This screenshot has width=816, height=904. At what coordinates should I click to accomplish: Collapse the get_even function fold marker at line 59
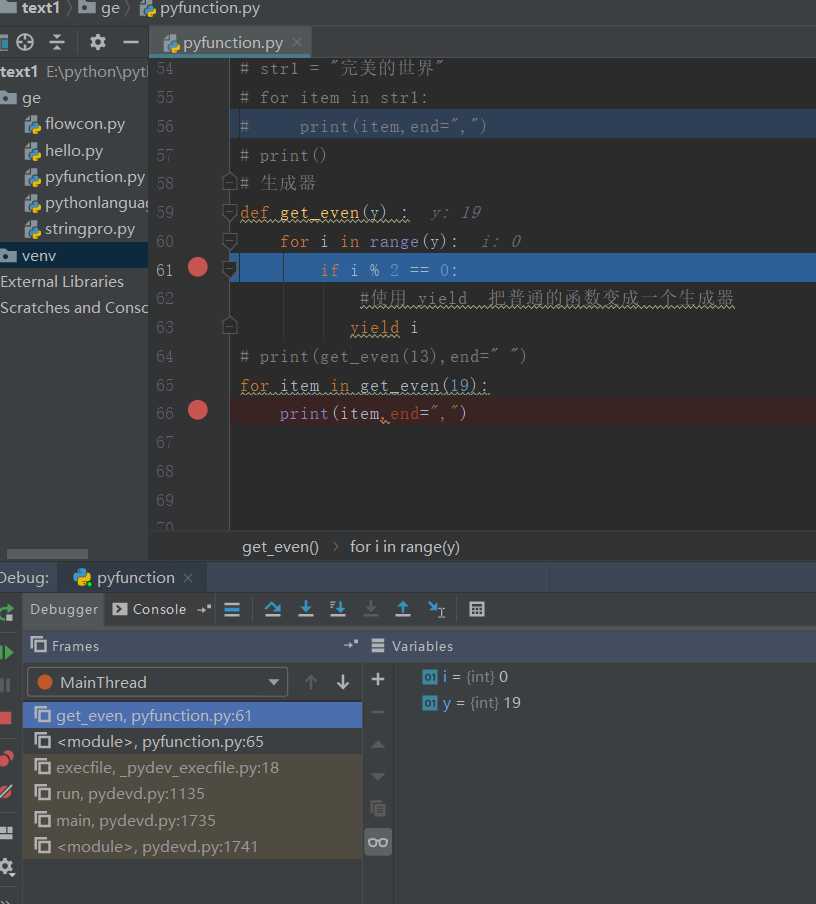coord(230,212)
